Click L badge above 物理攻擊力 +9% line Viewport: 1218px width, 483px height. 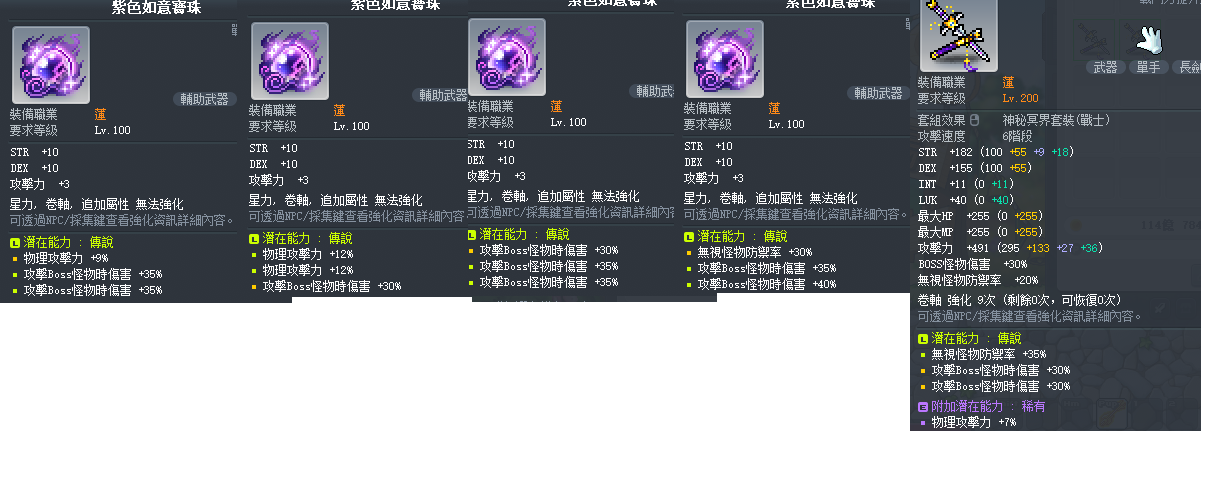pos(15,243)
